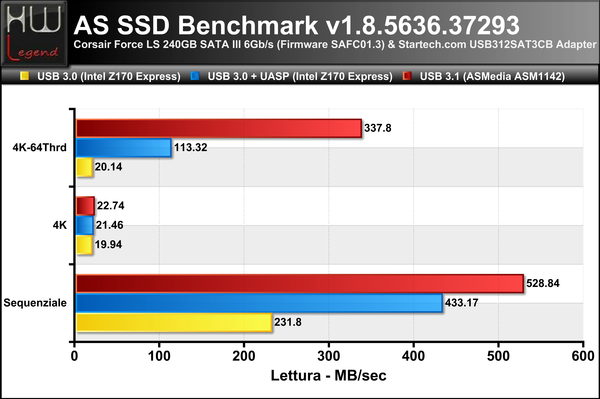
Task: Click the yellow USB 3.0 legend square
Action: click(x=24, y=76)
